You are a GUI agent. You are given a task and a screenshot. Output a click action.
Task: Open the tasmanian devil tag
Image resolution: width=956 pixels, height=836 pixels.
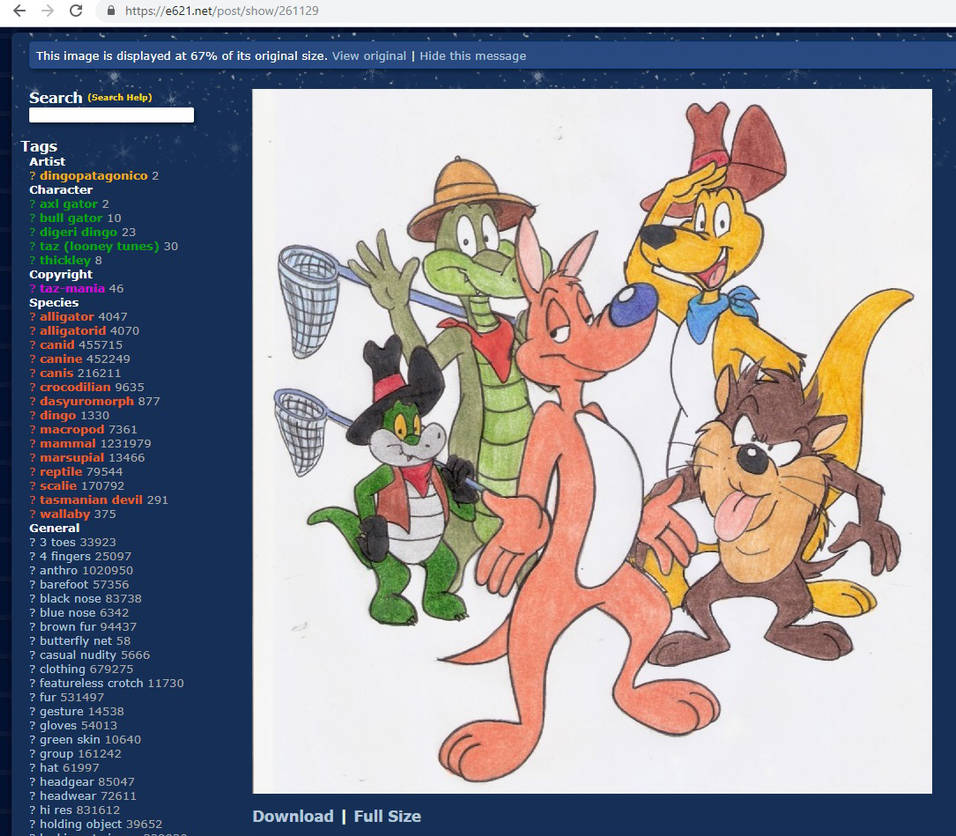pyautogui.click(x=91, y=499)
